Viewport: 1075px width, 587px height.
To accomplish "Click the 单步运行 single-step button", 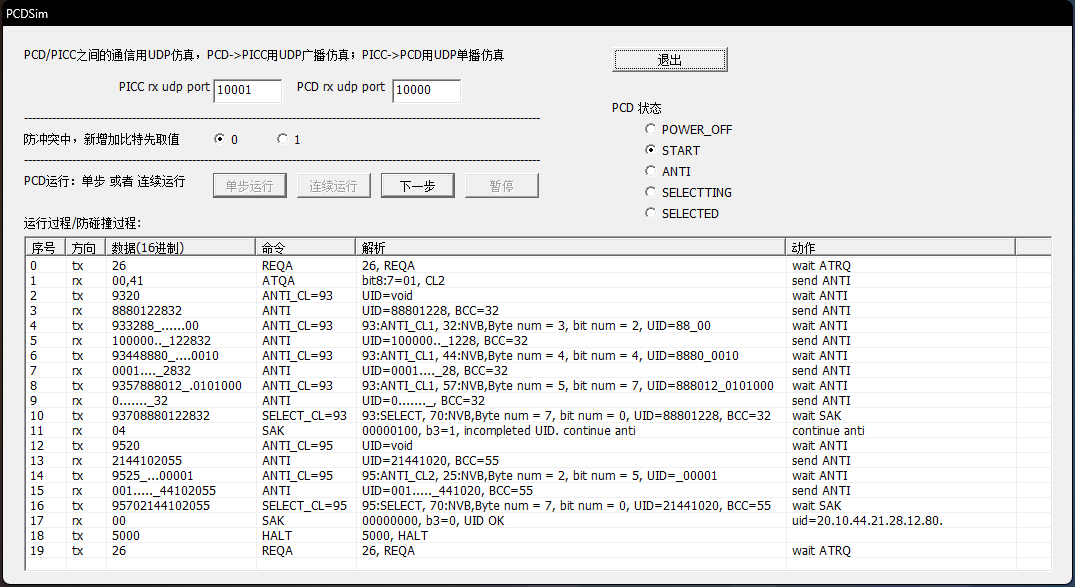I will [x=249, y=186].
